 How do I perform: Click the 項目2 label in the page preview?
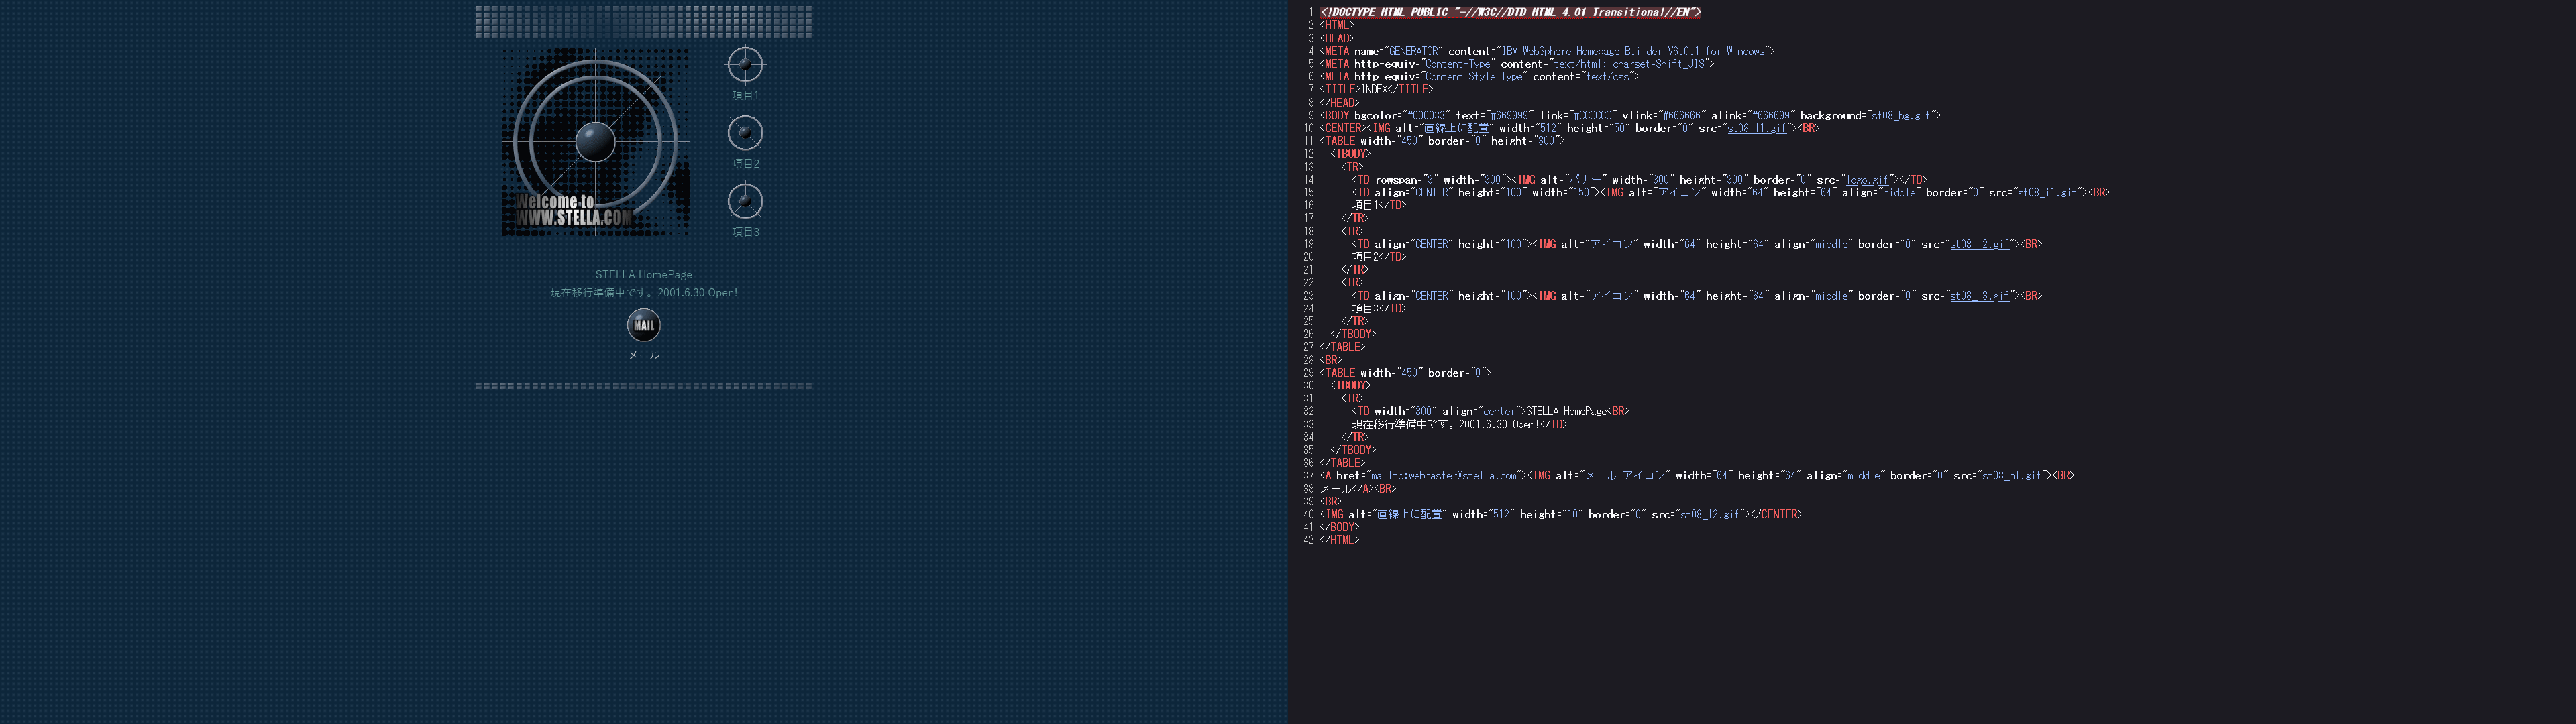pyautogui.click(x=746, y=163)
